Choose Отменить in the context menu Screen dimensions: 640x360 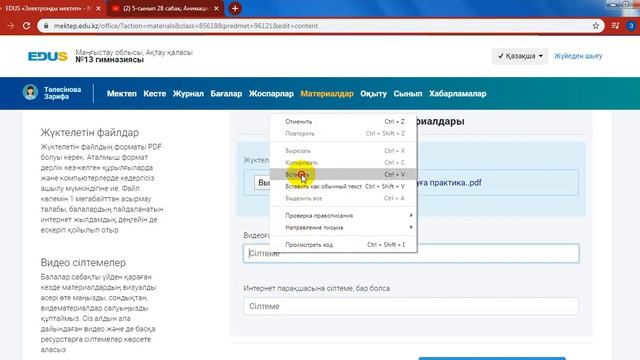coord(343,122)
